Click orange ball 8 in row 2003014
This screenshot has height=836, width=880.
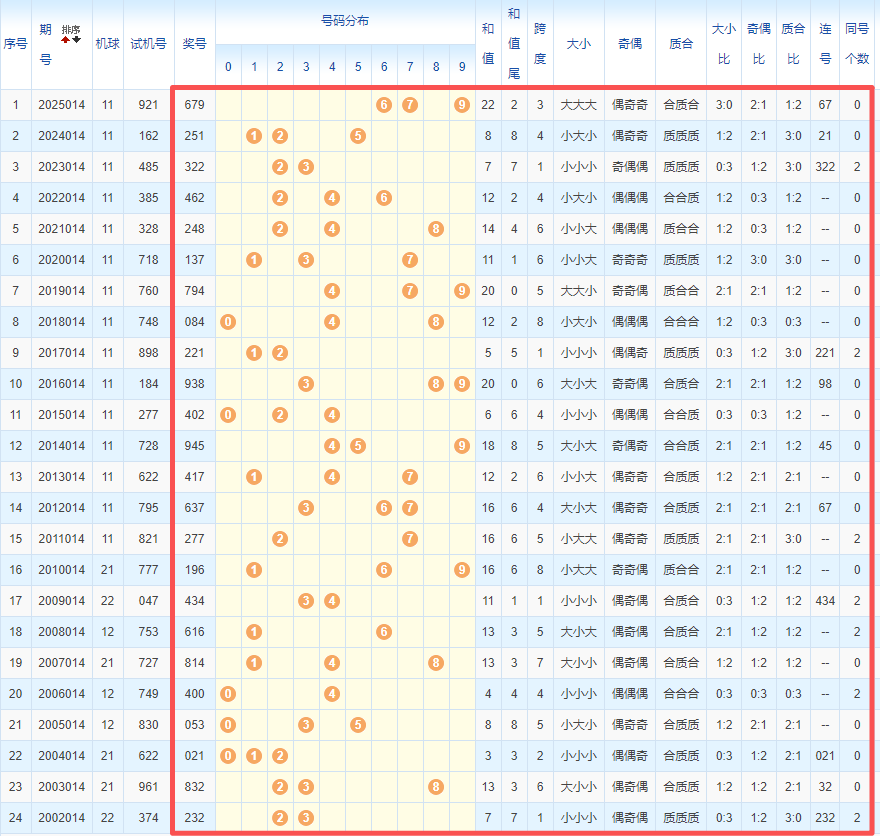[x=436, y=787]
